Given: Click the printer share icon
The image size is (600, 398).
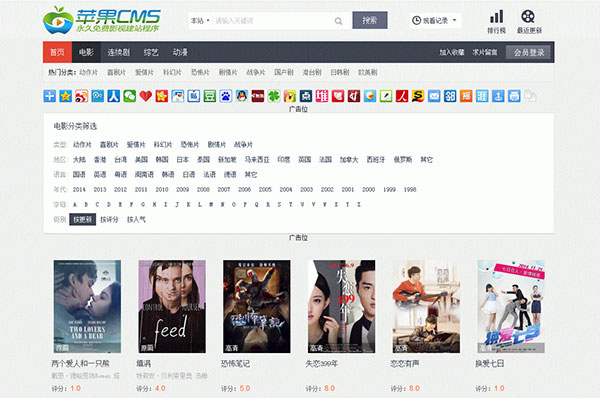Looking at the screenshot, I should click(514, 96).
